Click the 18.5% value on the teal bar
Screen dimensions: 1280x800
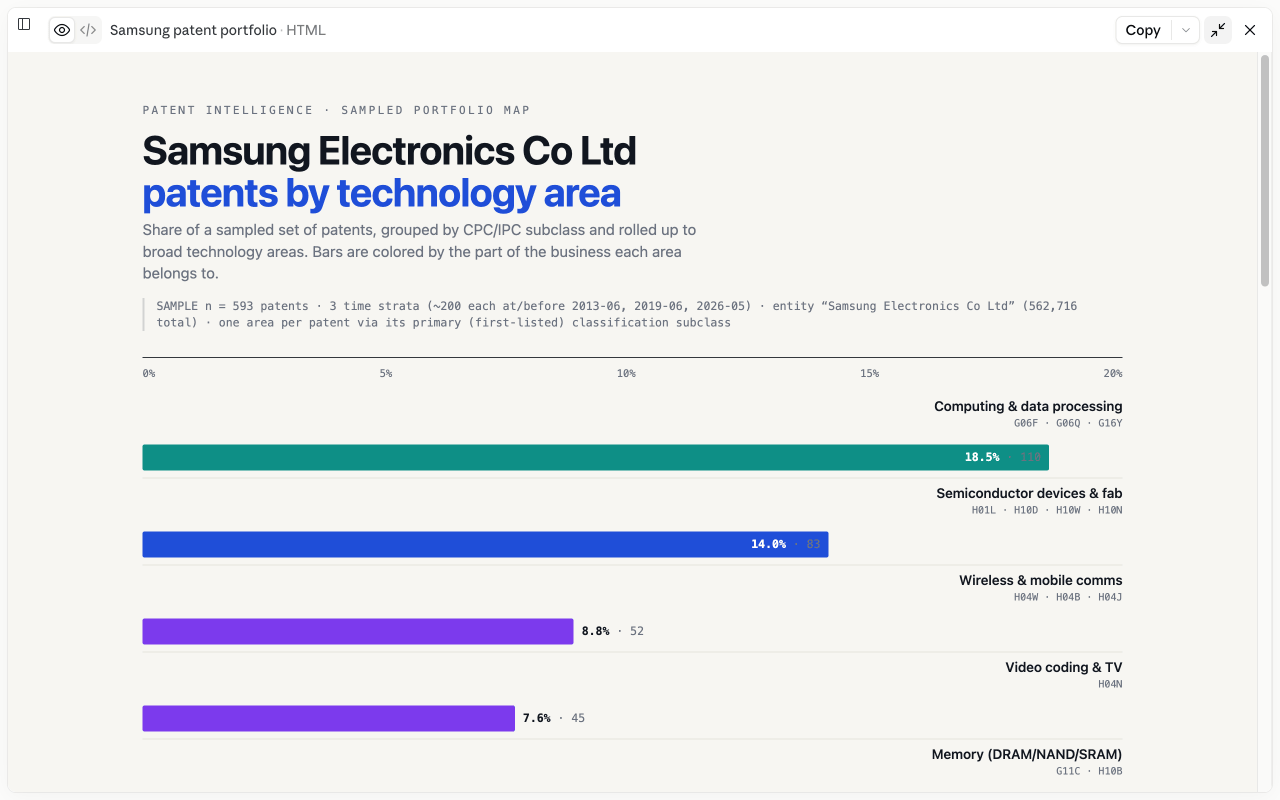click(x=982, y=457)
